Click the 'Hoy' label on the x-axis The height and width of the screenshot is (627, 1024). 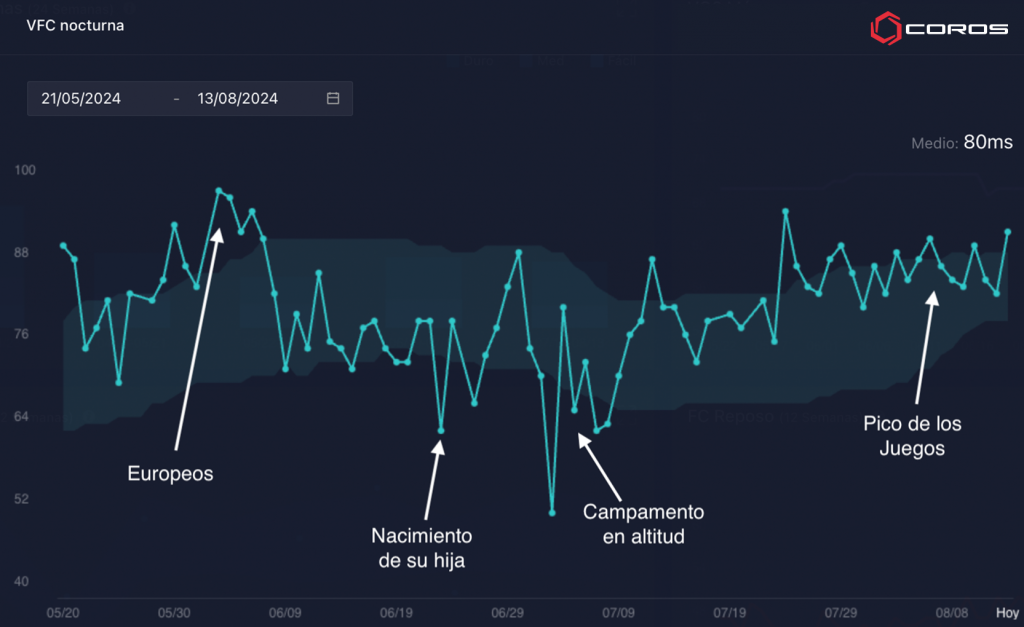click(1006, 612)
